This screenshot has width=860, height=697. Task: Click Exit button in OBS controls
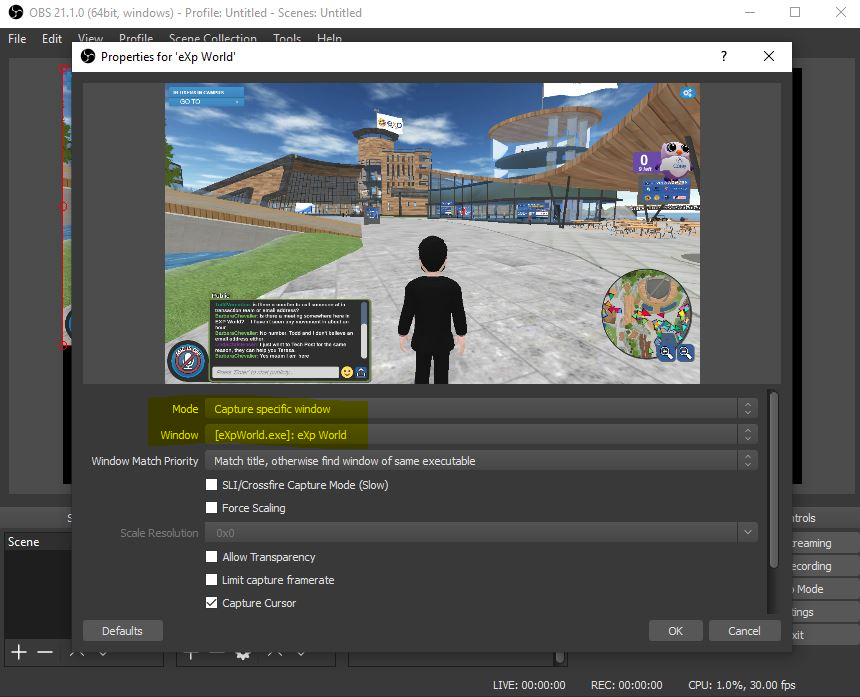point(825,635)
